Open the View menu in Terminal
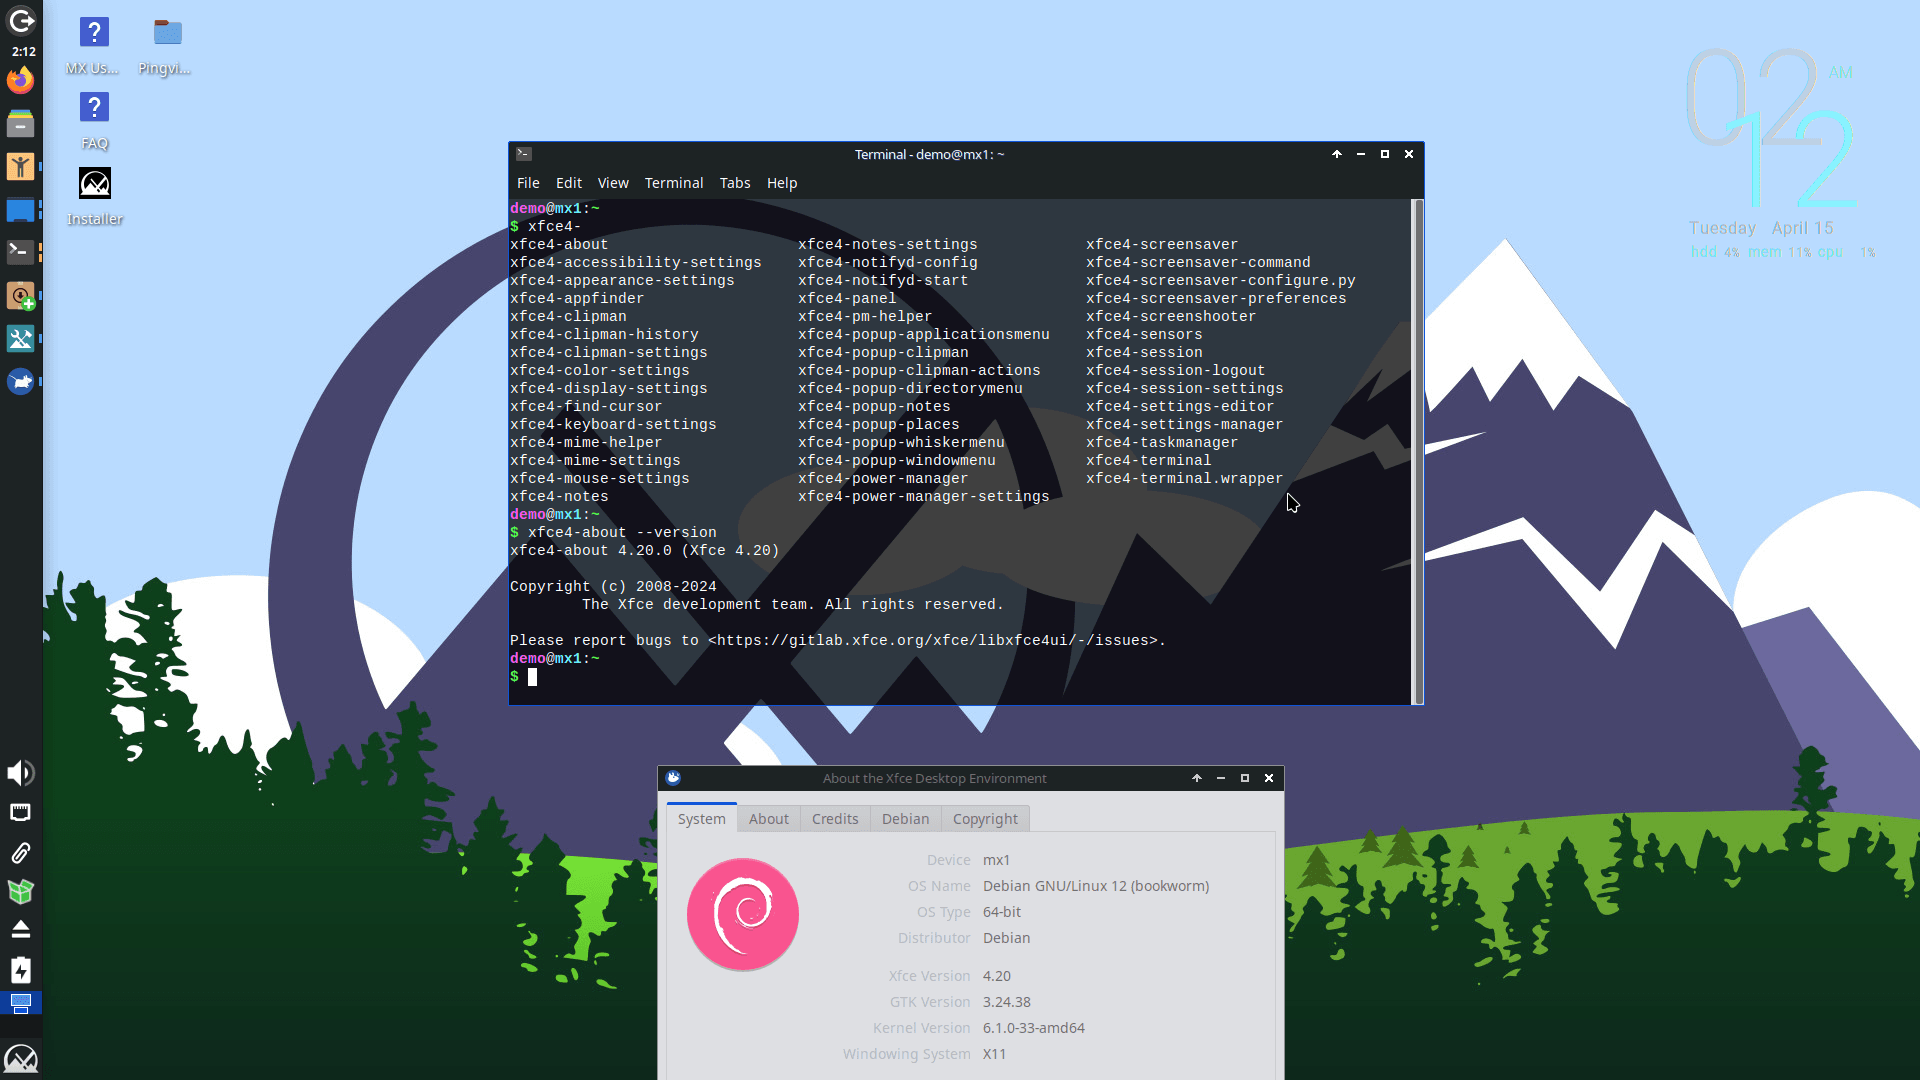The height and width of the screenshot is (1080, 1920). click(613, 183)
